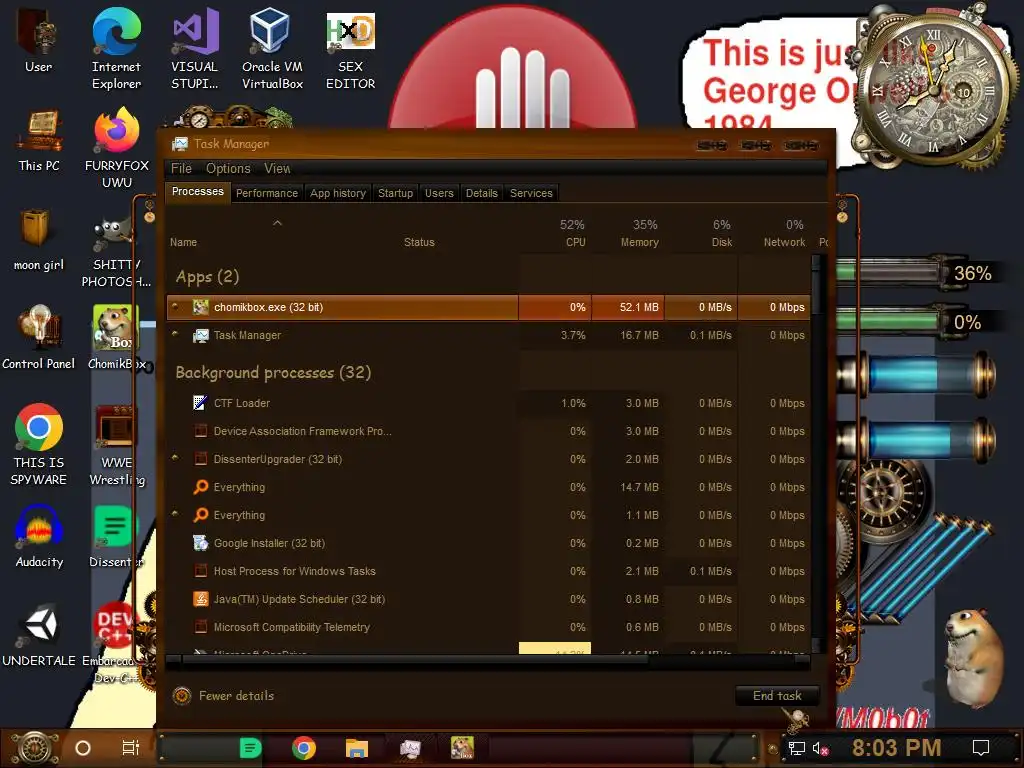Open the Dissenter desktop shortcut
This screenshot has width=1024, height=768.
tap(116, 537)
